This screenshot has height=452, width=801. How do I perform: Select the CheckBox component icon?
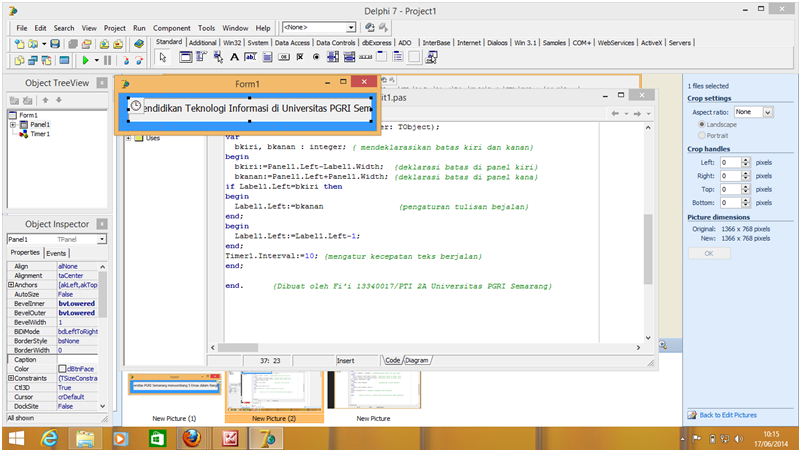[x=300, y=57]
